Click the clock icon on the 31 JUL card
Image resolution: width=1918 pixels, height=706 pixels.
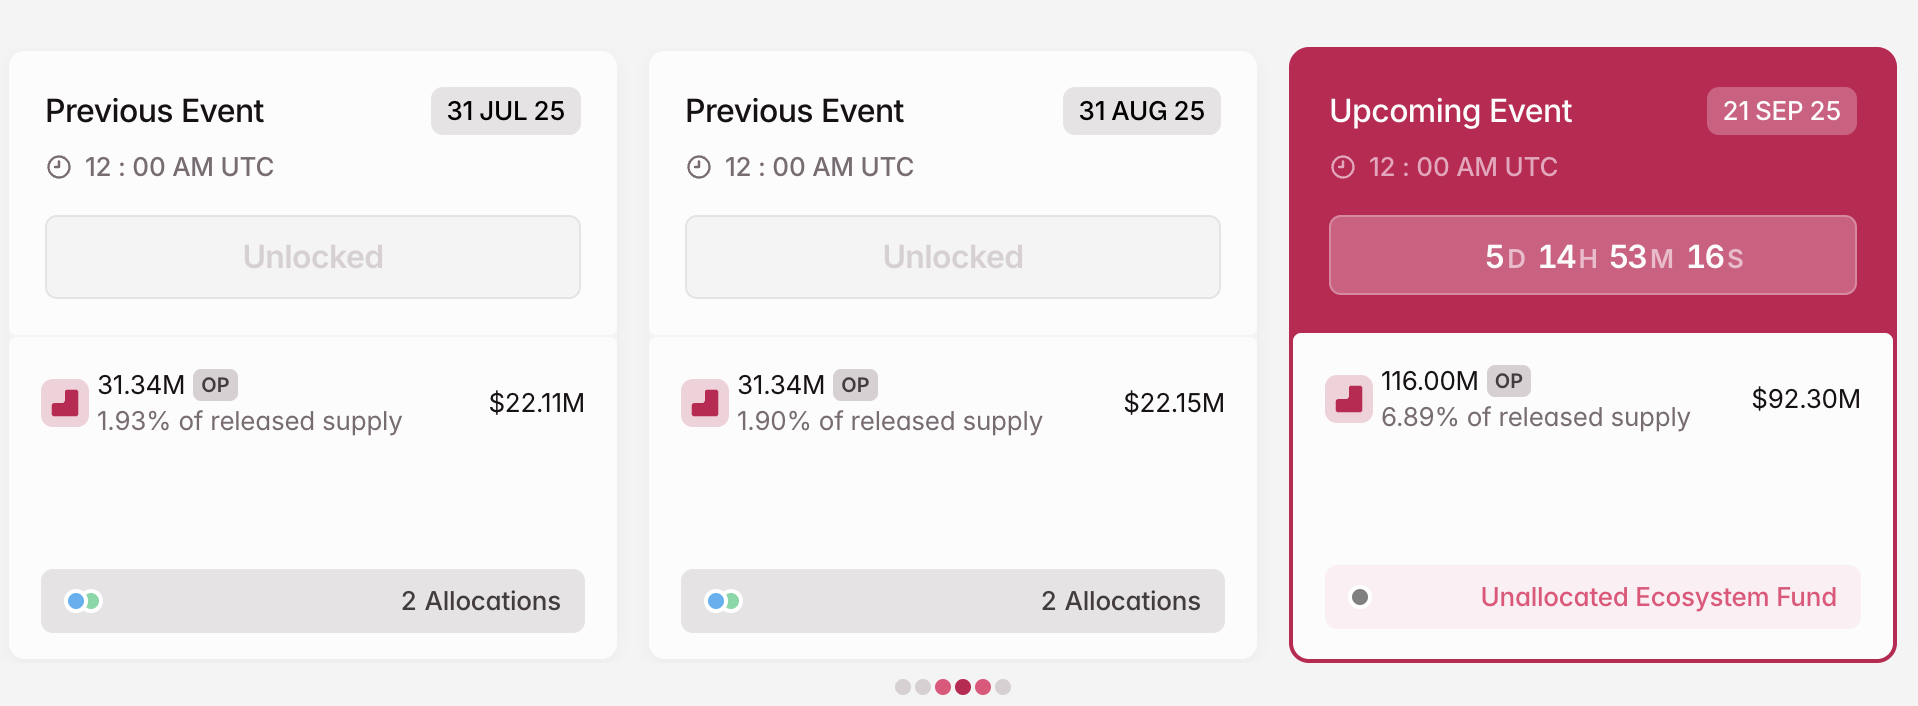pyautogui.click(x=59, y=167)
